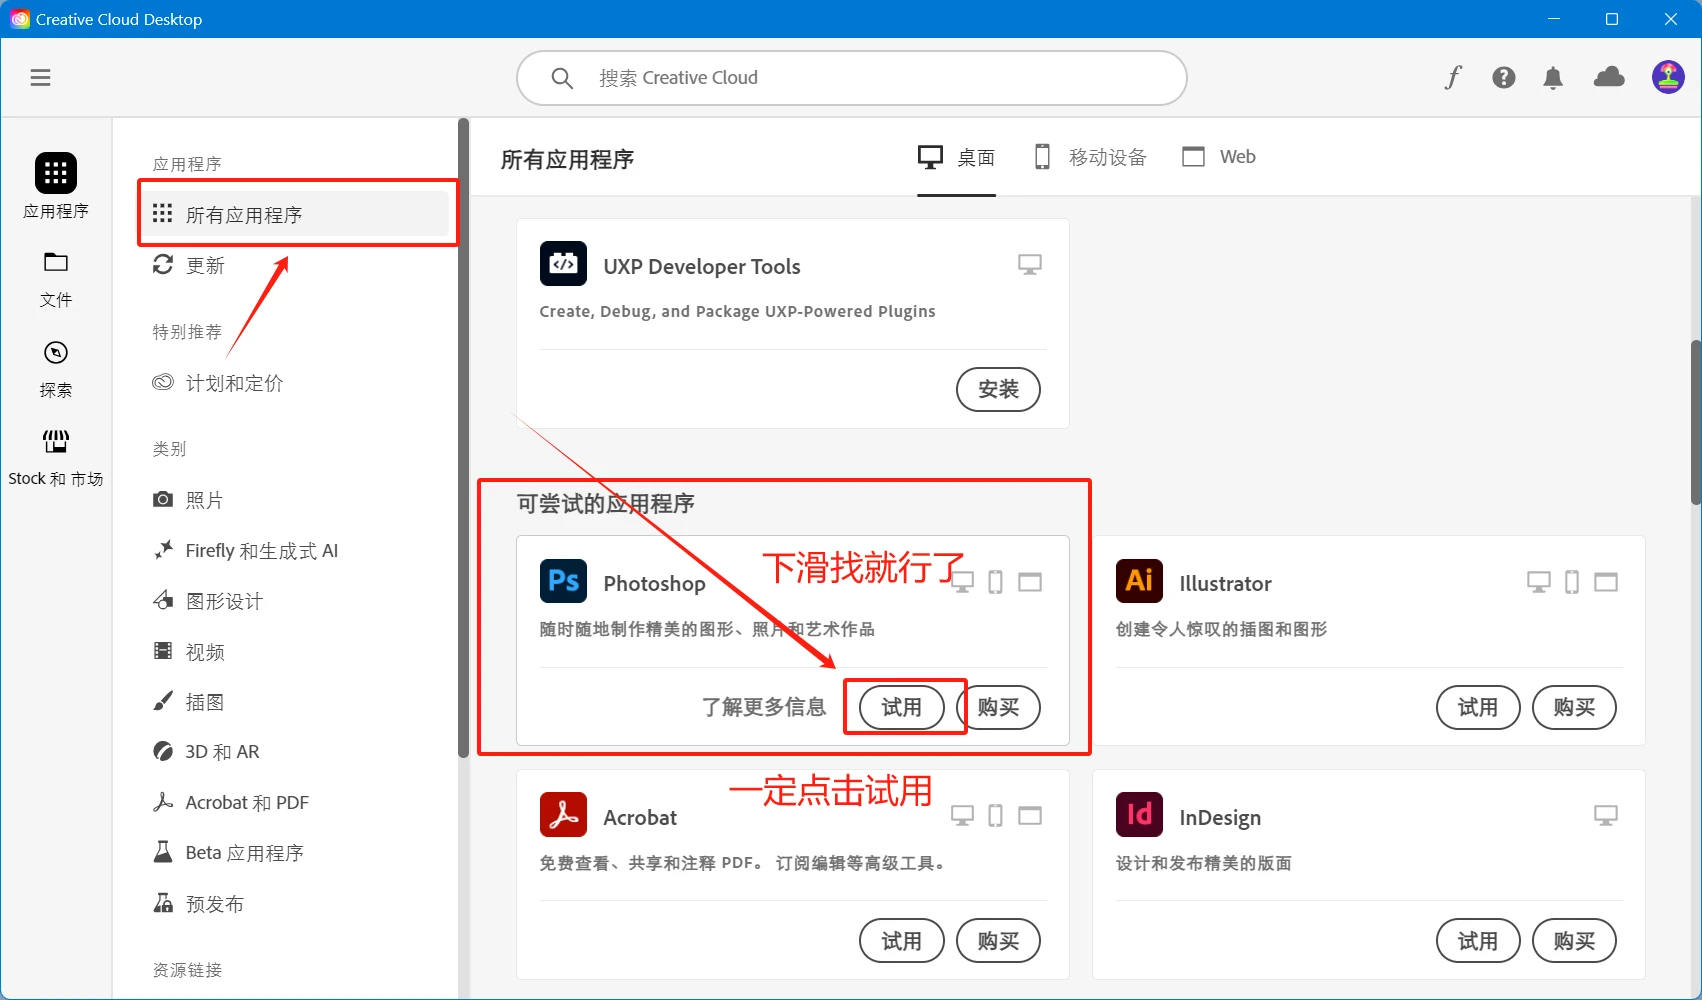The width and height of the screenshot is (1702, 1000).
Task: Click the Illustrator app icon
Action: tap(1139, 581)
